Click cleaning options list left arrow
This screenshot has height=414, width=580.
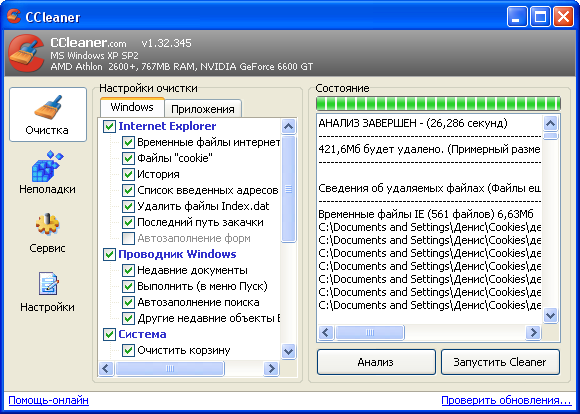click(x=107, y=368)
